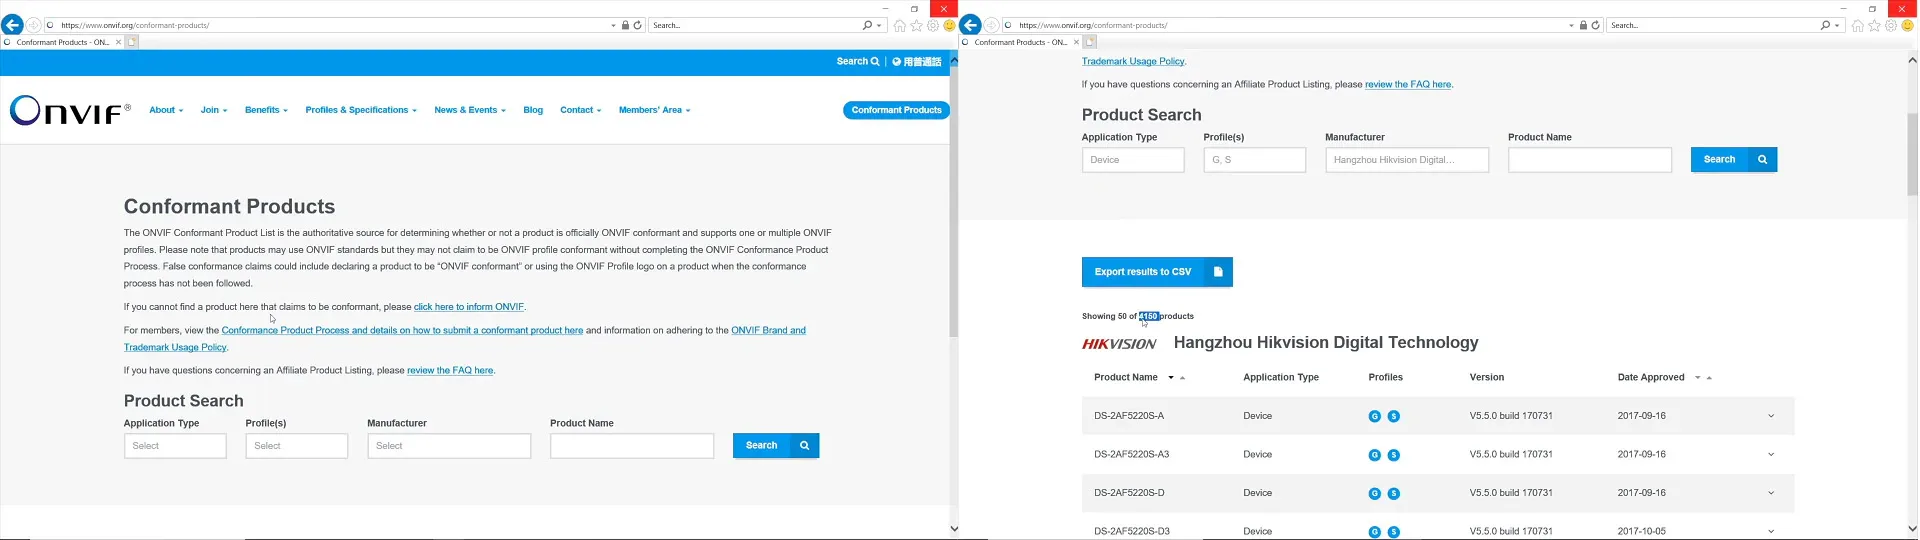1920x540 pixels.
Task: Open the tools gear in left window
Action: [933, 26]
